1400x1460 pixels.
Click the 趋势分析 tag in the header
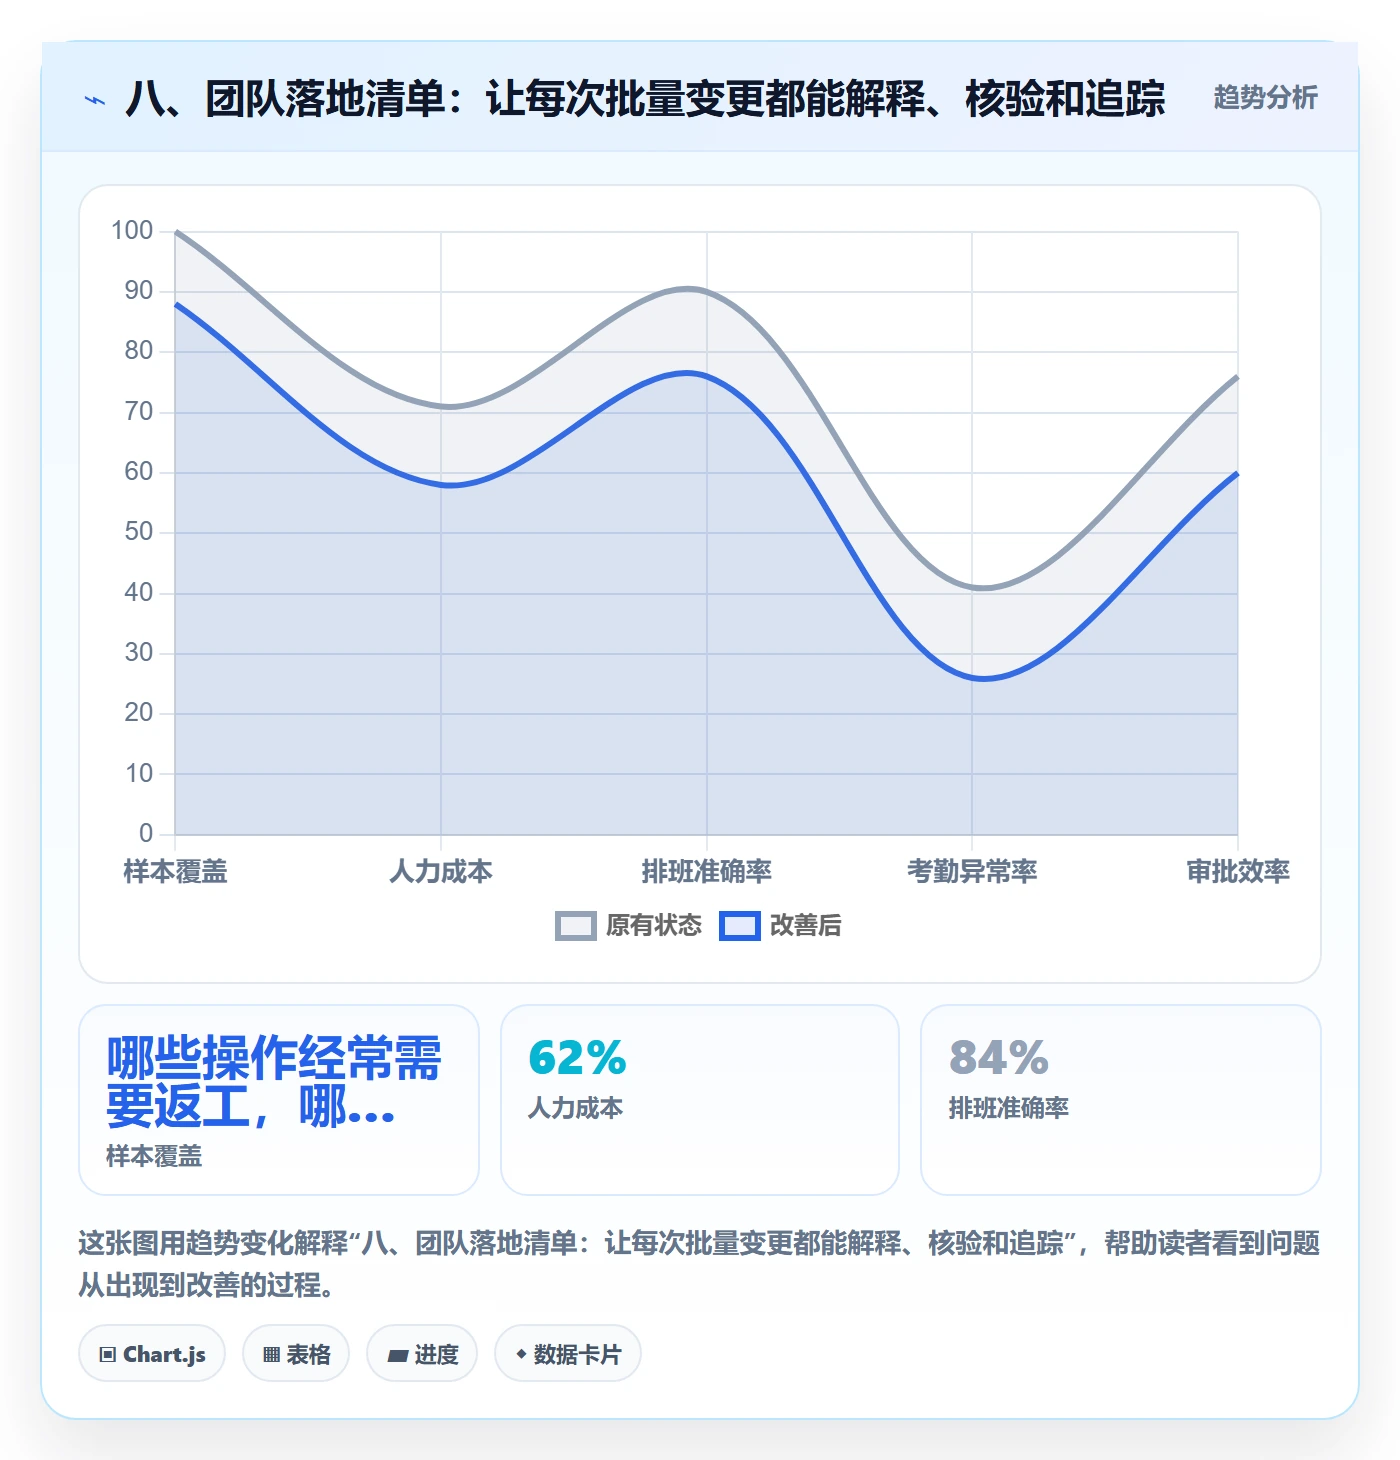click(x=1265, y=97)
